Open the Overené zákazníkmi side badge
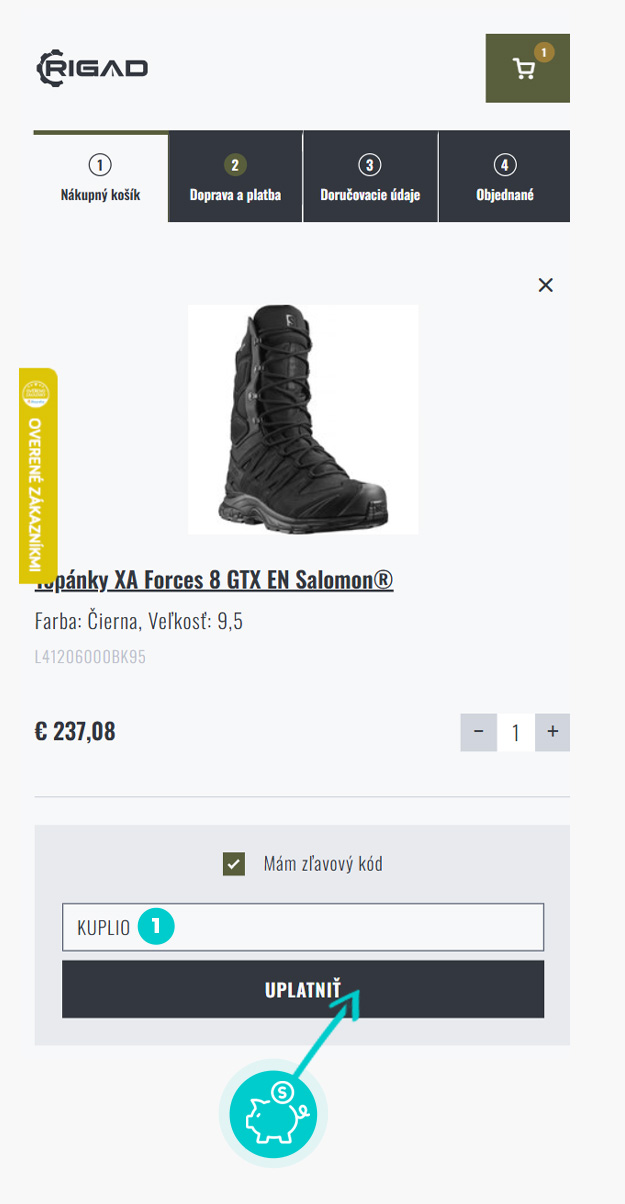The image size is (625, 1204). 38,476
